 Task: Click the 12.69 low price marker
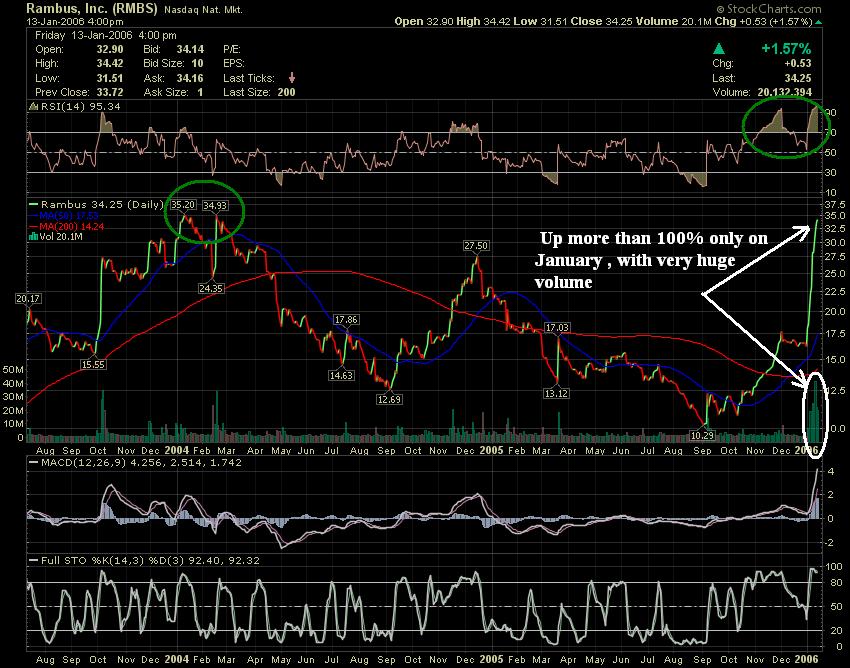pos(389,399)
